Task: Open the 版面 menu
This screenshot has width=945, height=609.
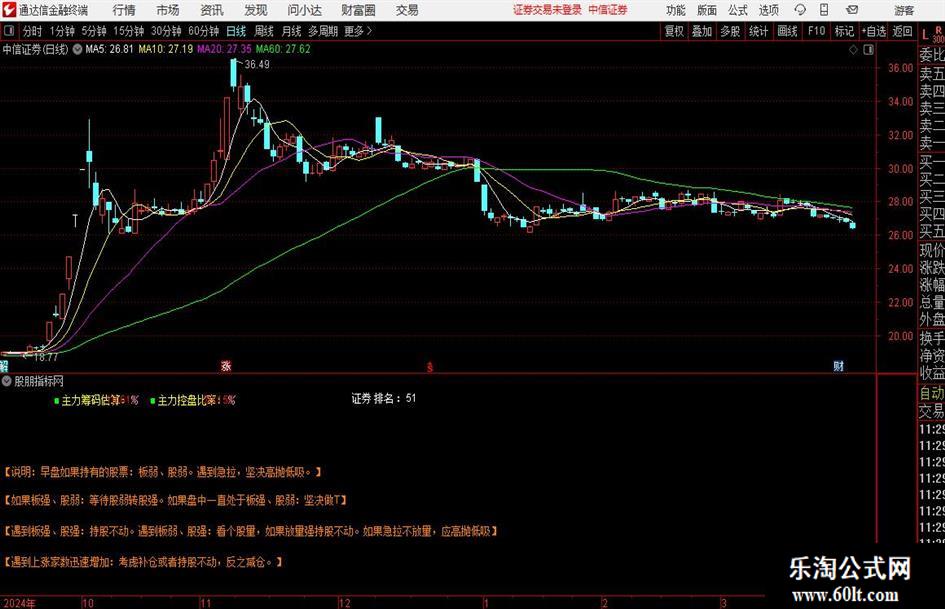Action: tap(706, 10)
